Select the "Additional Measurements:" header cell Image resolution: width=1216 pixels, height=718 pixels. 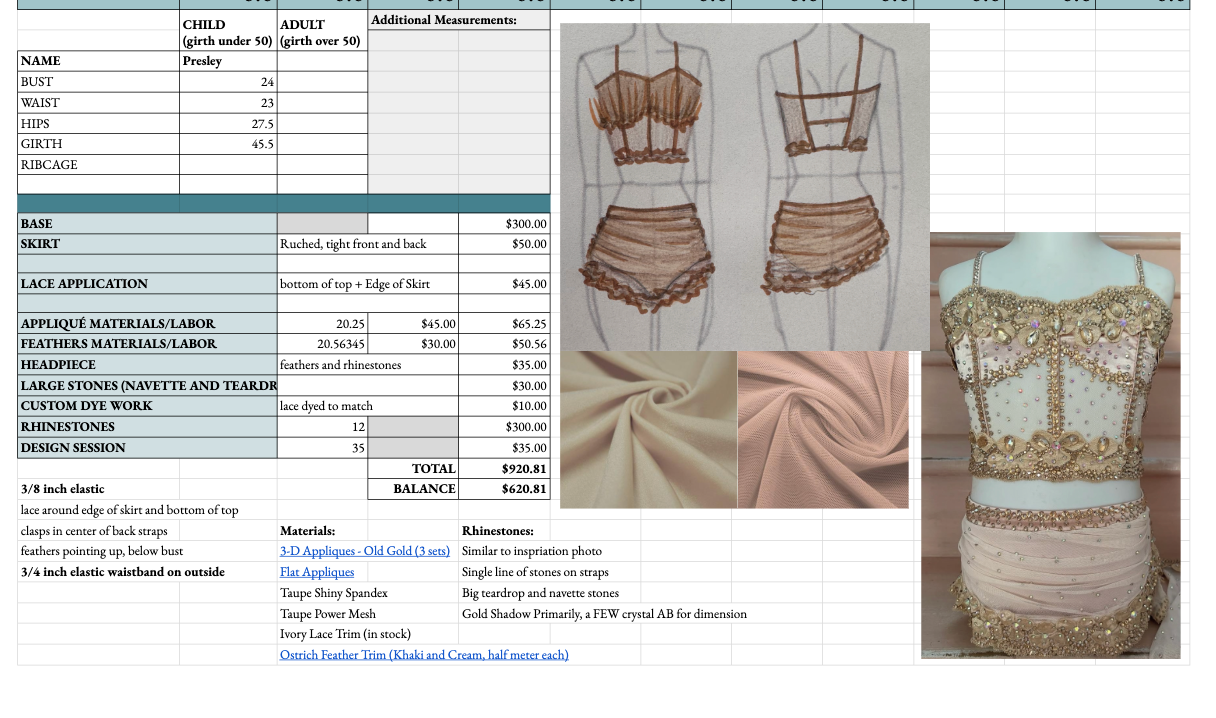pyautogui.click(x=458, y=18)
